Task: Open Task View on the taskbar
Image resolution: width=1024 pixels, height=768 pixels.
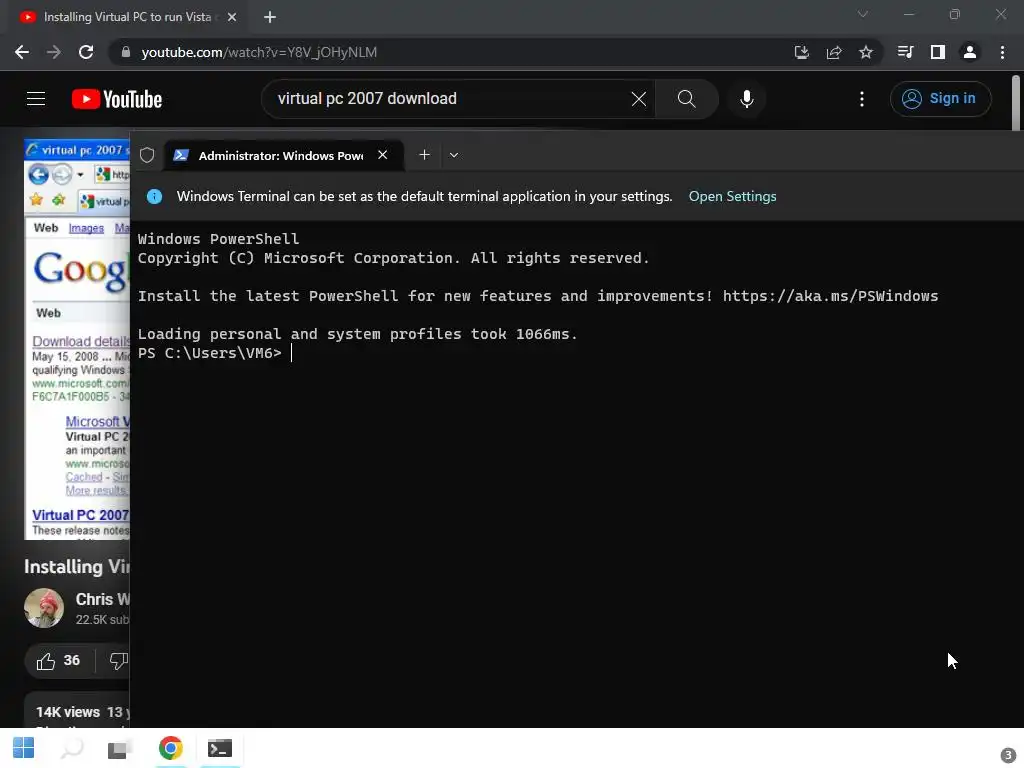Action: [x=120, y=748]
